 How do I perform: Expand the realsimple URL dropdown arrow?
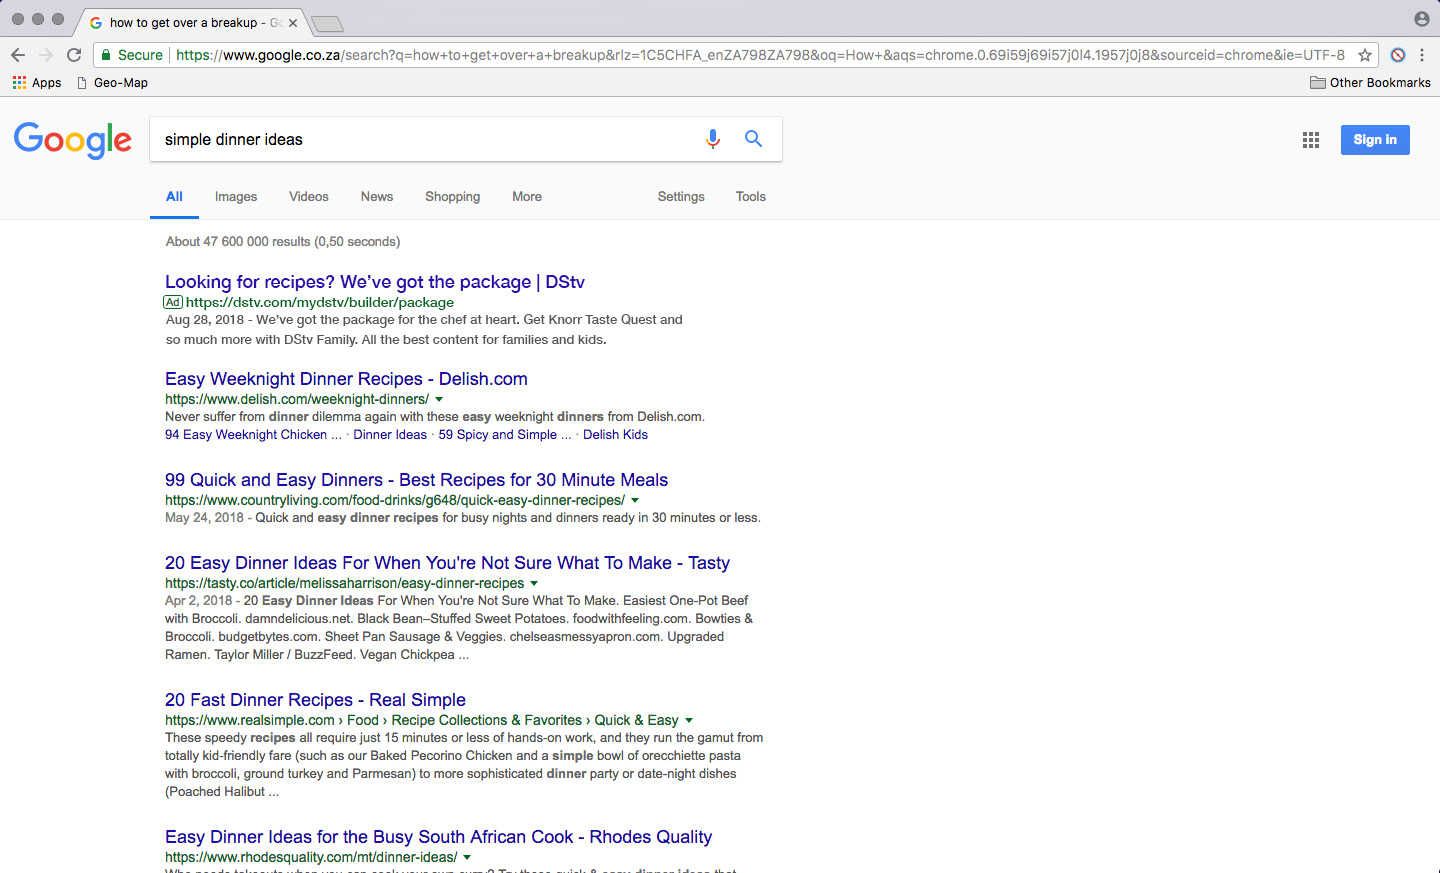[x=689, y=720]
